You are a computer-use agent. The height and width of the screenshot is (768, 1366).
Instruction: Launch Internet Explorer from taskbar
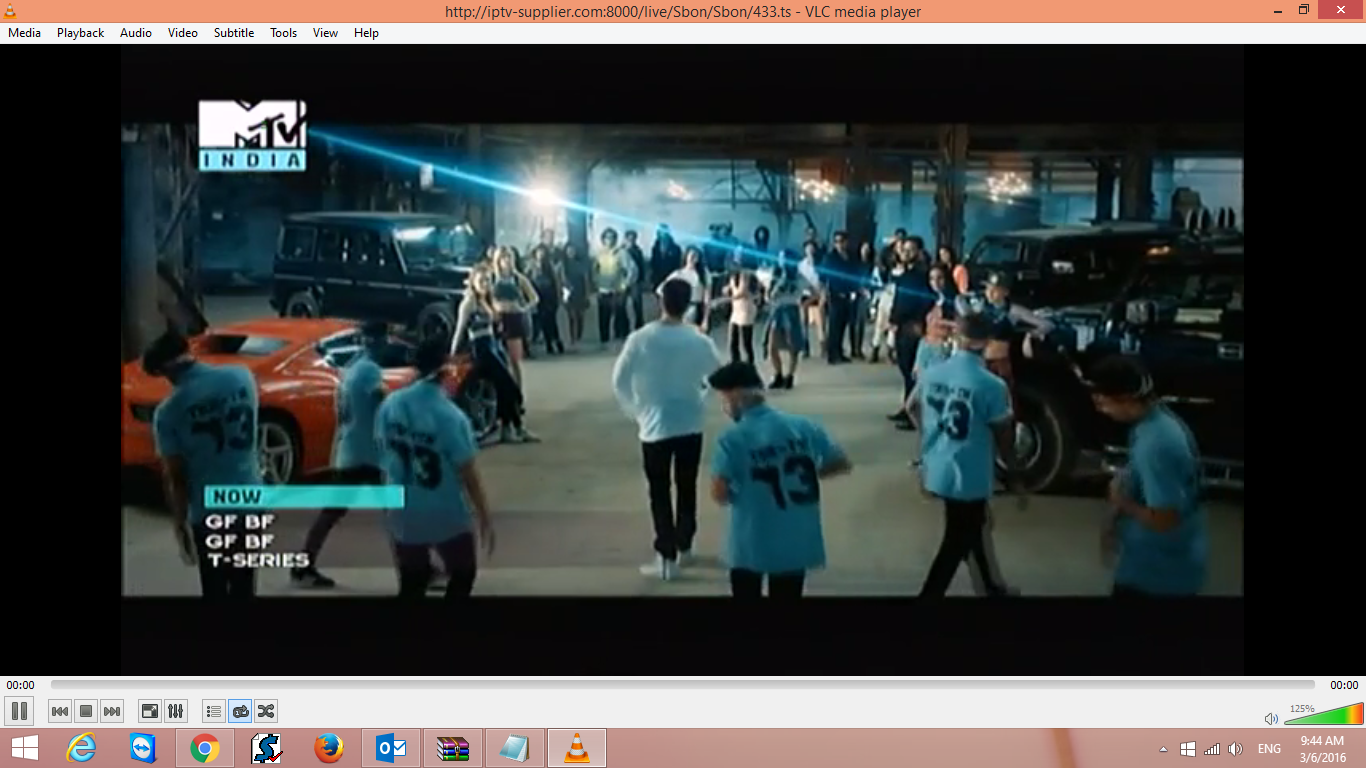tap(81, 748)
